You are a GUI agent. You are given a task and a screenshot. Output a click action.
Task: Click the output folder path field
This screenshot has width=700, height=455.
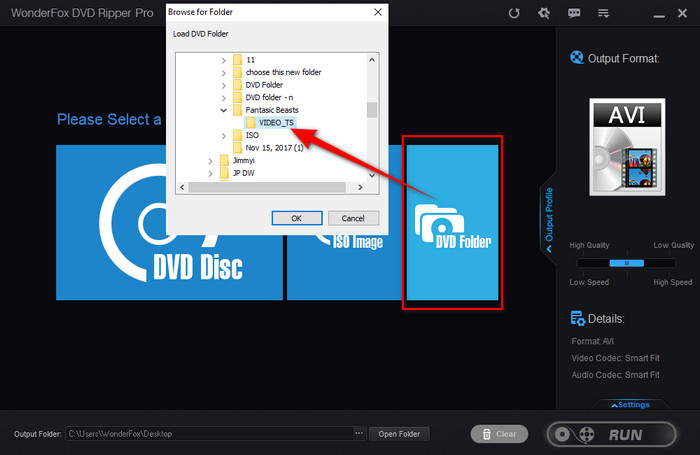210,434
